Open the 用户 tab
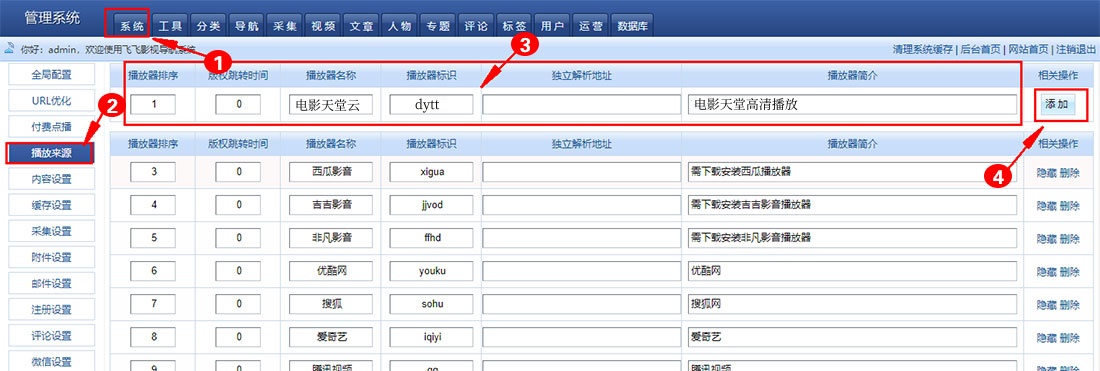 pos(552,26)
